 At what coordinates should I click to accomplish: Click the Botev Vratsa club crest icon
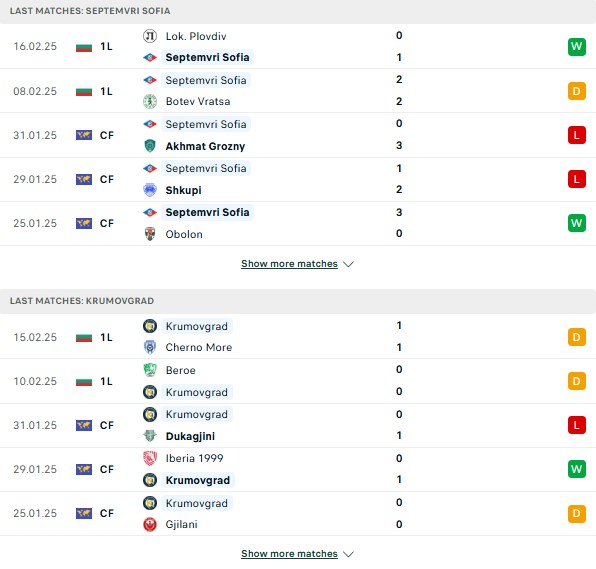point(150,101)
